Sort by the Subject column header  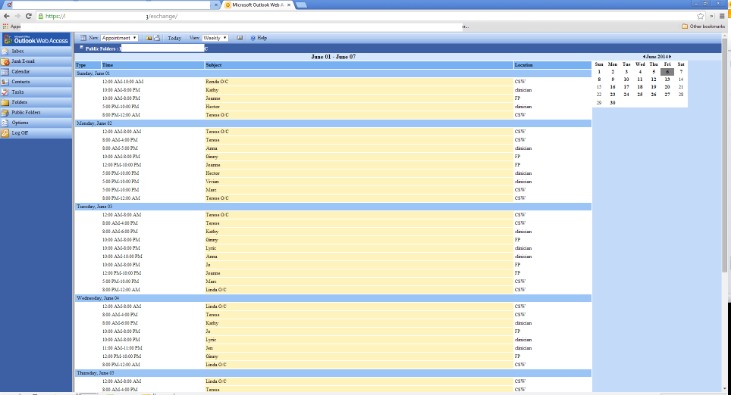(359, 65)
